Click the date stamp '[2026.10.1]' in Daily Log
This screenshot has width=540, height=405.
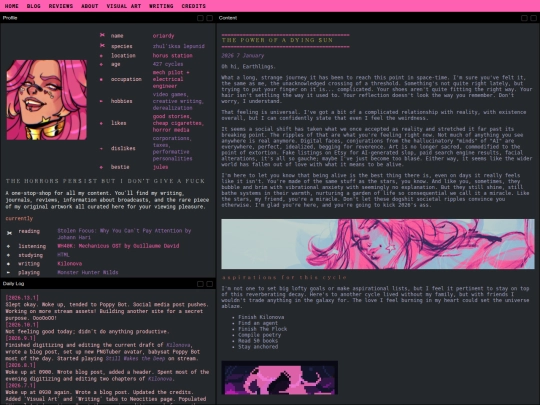(x=22, y=325)
